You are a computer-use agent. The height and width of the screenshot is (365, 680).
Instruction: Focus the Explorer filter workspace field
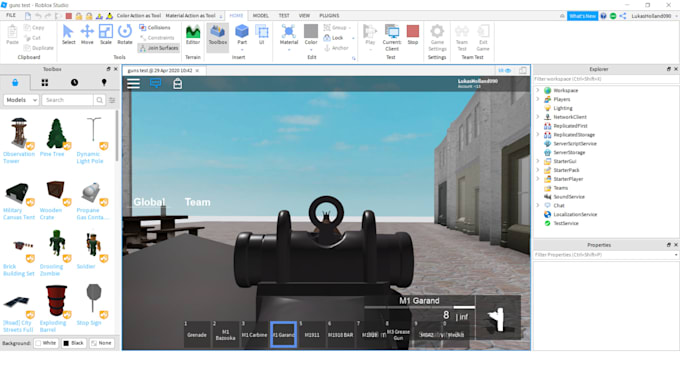pyautogui.click(x=606, y=79)
